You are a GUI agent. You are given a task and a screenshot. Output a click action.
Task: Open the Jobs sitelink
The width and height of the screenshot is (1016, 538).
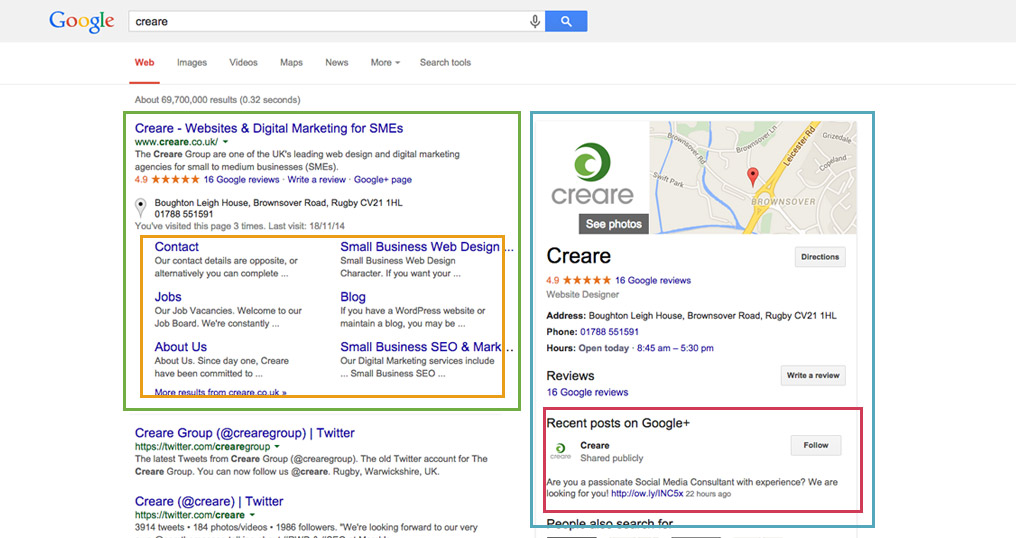pyautogui.click(x=168, y=297)
